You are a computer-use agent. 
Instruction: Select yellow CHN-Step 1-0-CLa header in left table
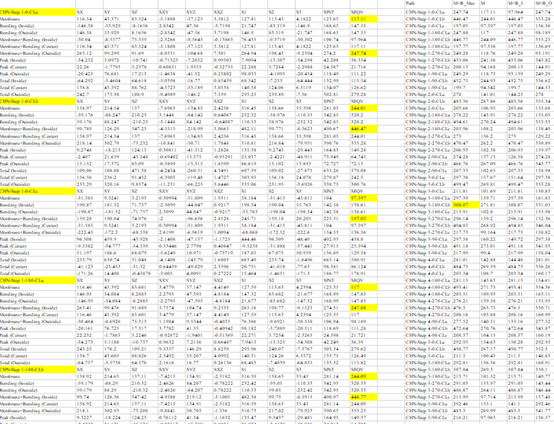[x=38, y=12]
